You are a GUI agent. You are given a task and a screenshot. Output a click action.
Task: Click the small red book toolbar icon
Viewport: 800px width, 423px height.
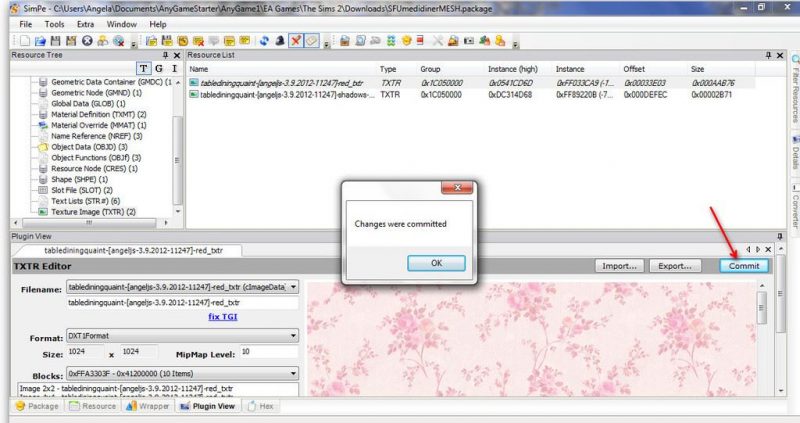(420, 40)
